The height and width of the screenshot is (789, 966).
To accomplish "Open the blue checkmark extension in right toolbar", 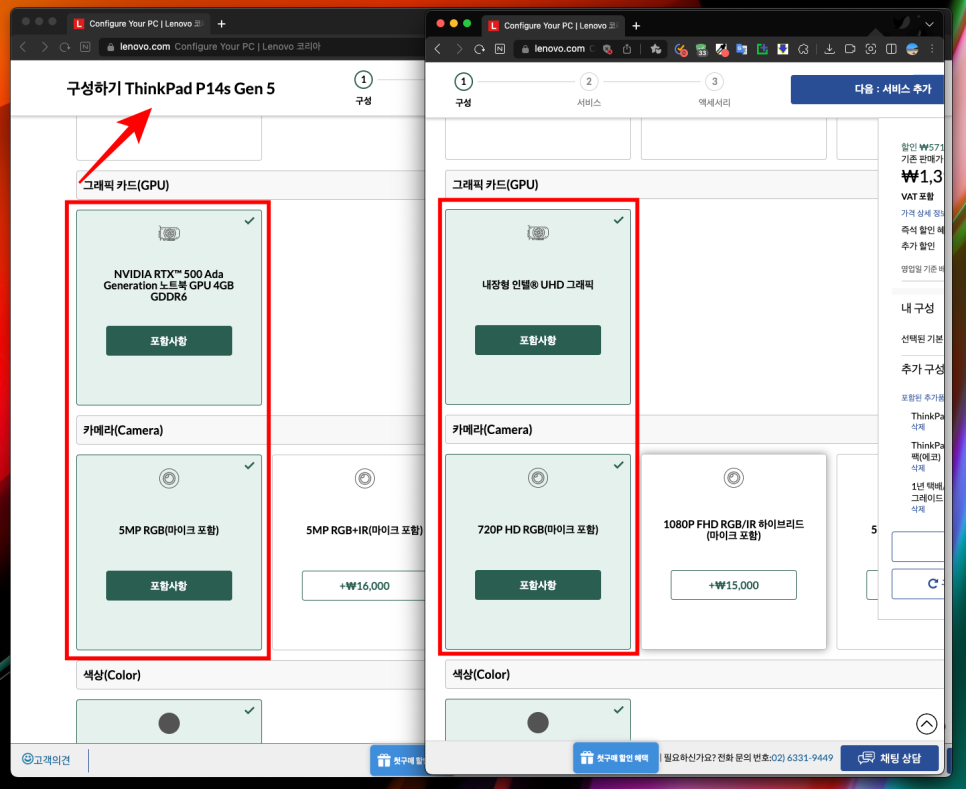I will click(681, 50).
